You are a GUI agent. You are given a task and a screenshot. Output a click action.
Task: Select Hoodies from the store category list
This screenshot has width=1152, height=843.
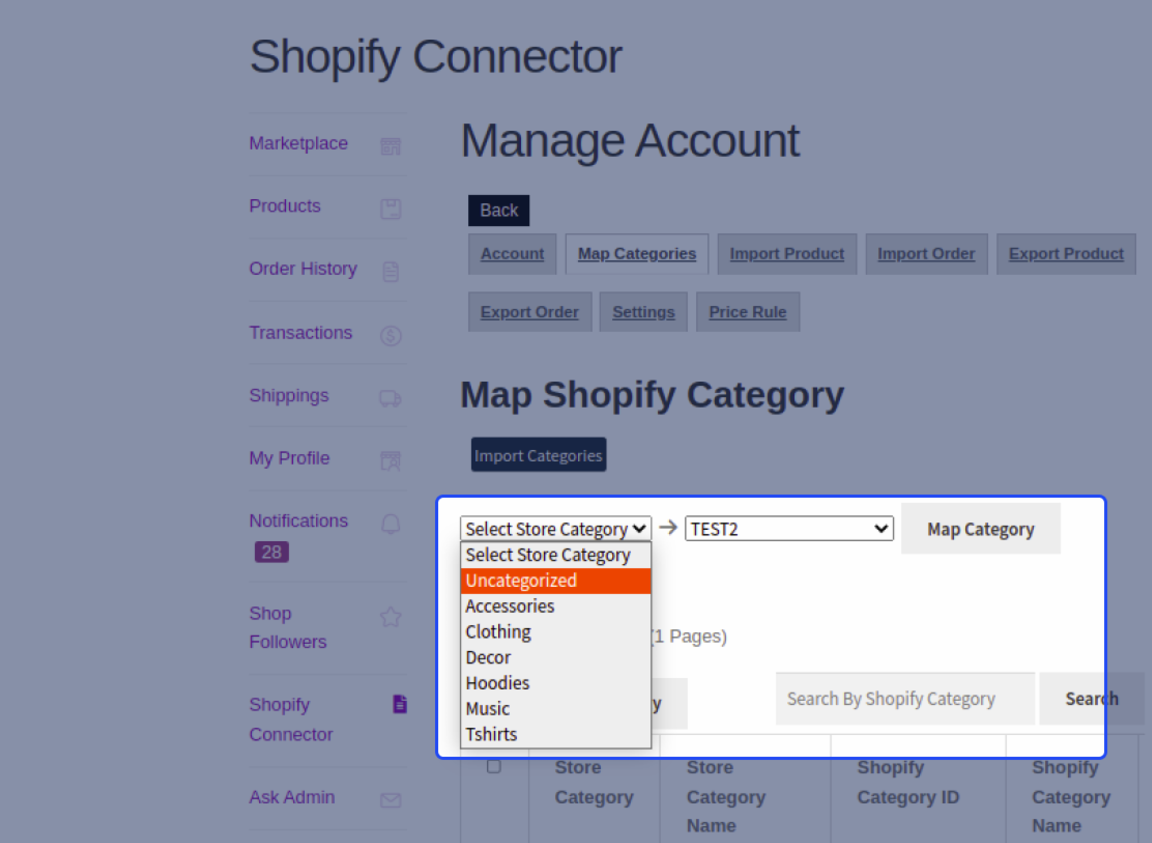pyautogui.click(x=497, y=682)
